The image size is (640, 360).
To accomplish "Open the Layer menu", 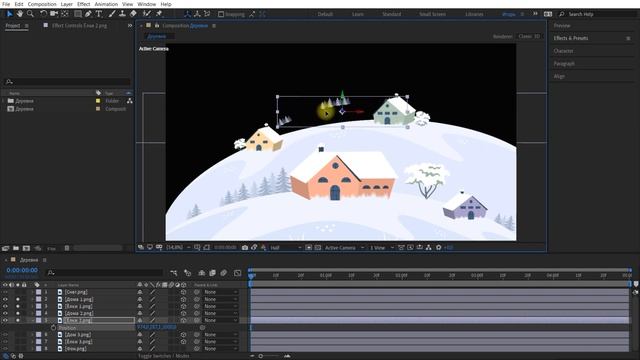I will click(x=67, y=4).
